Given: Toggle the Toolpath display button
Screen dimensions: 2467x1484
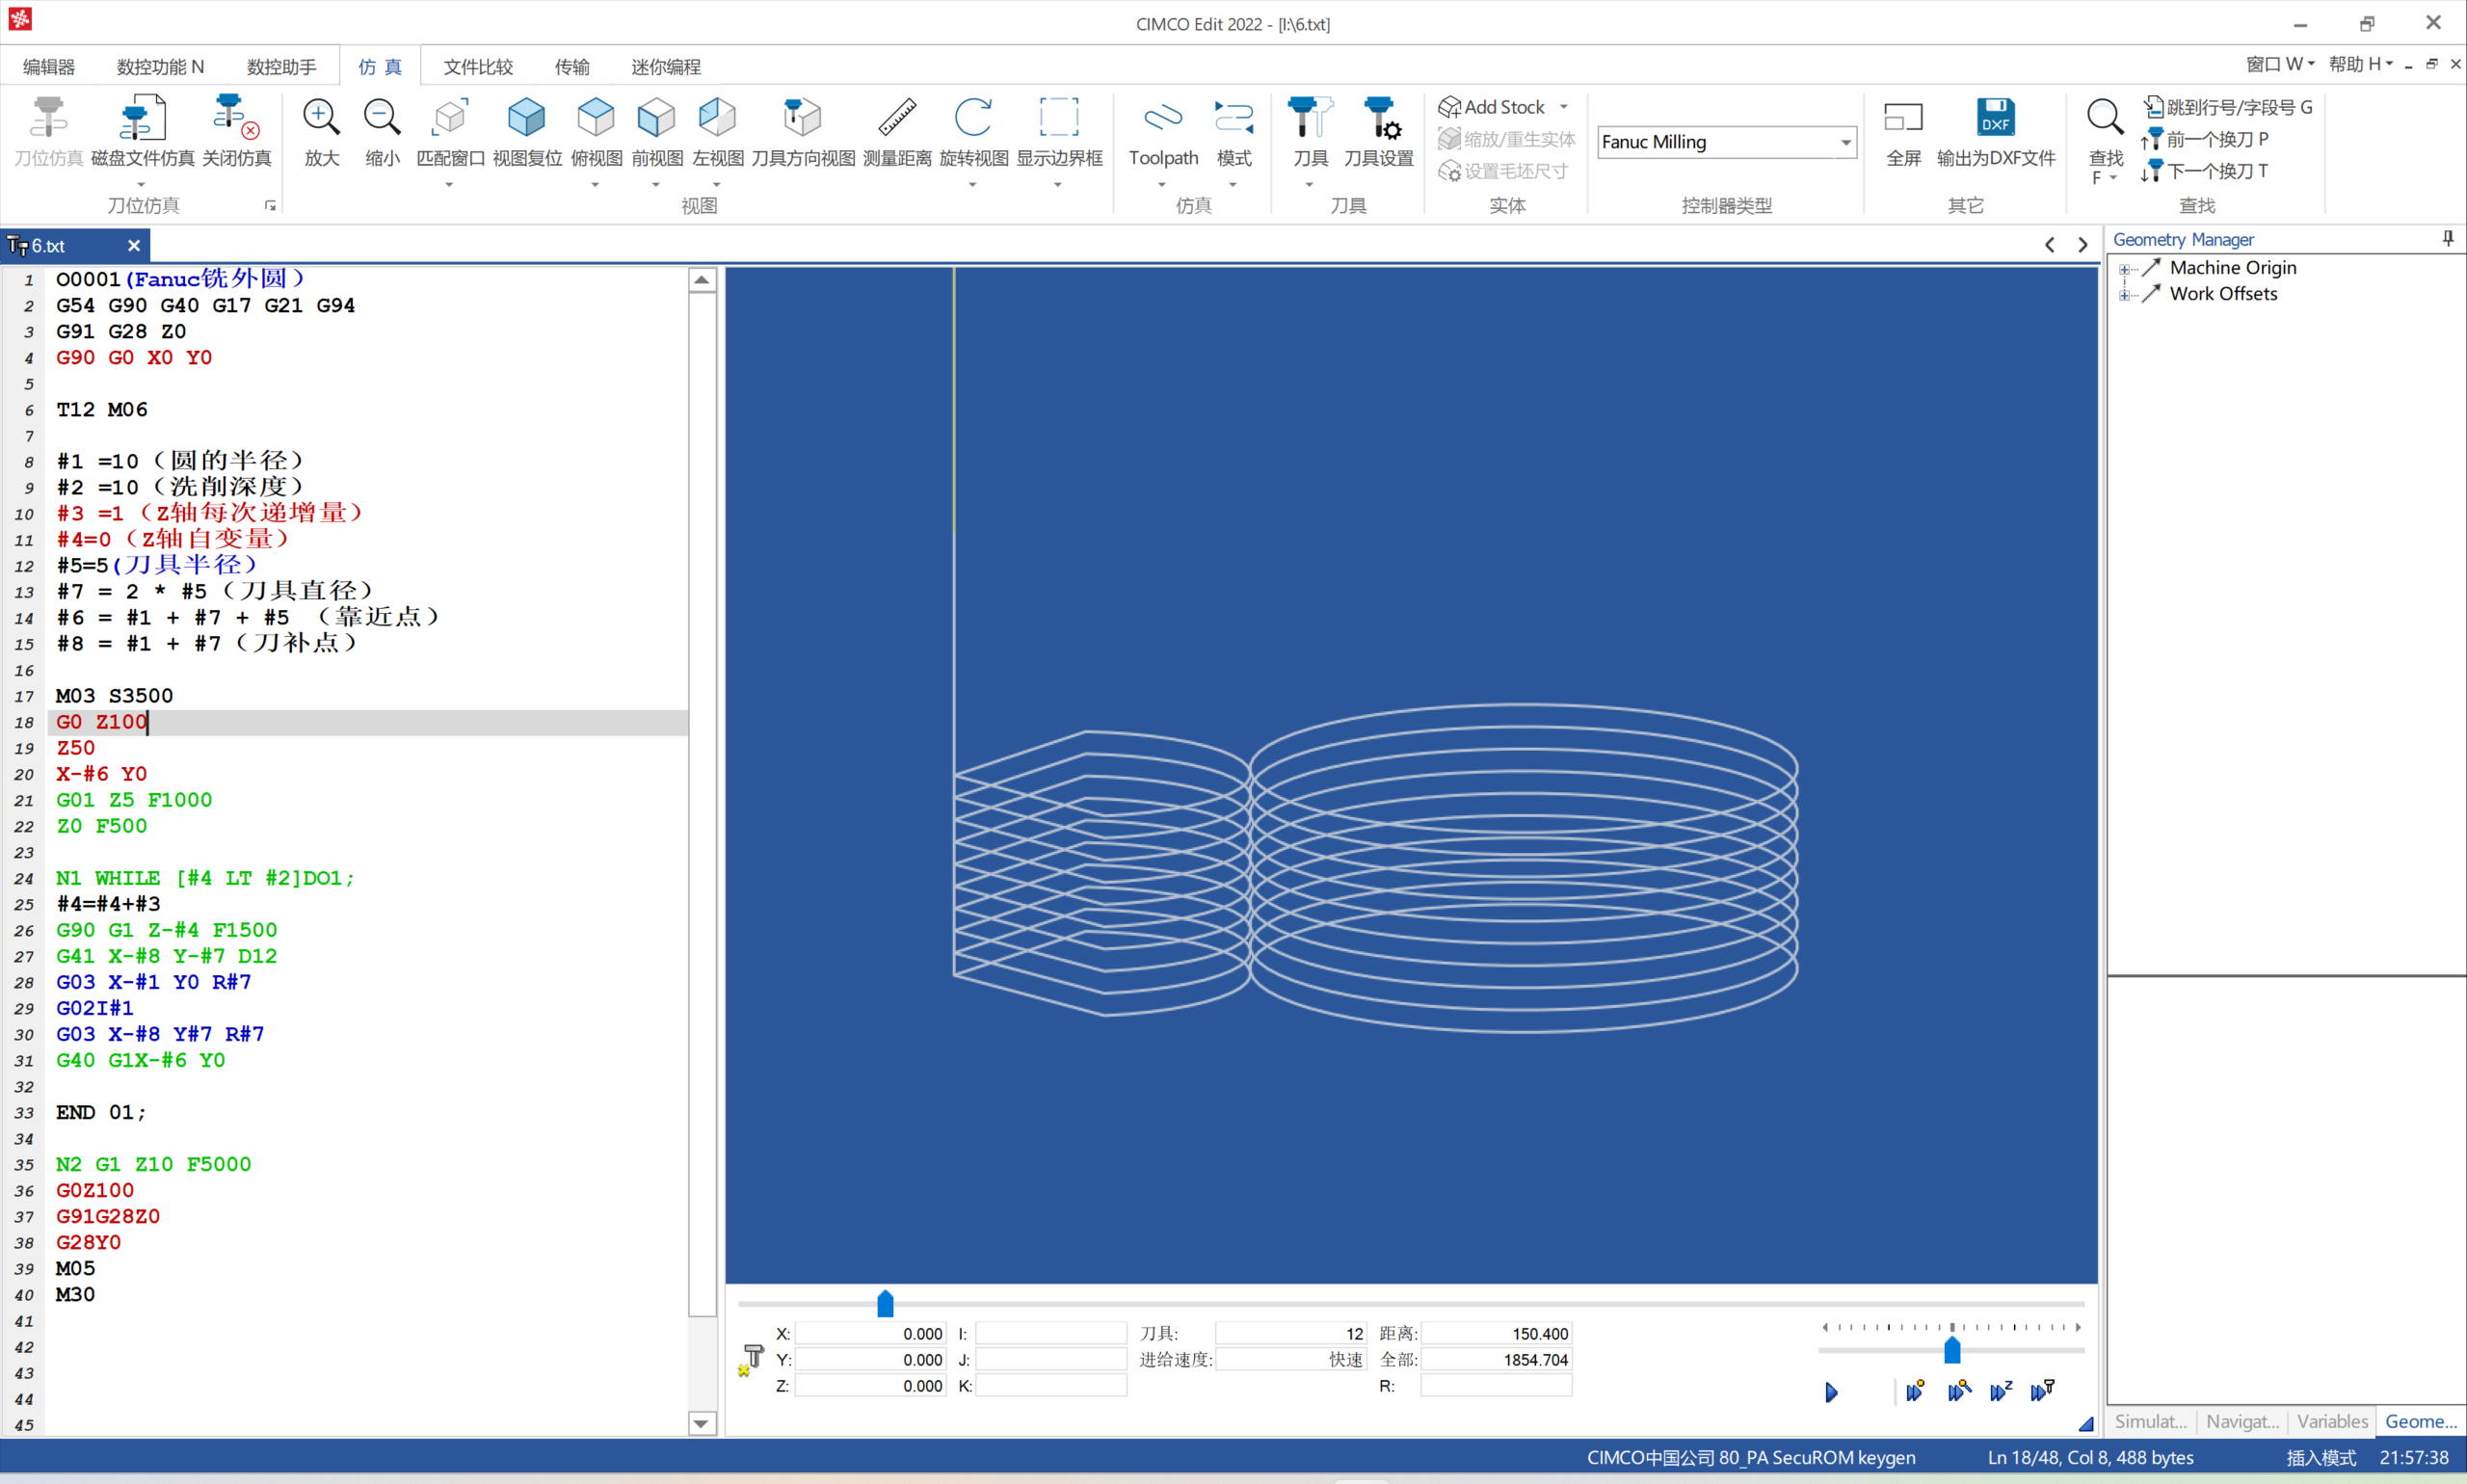Looking at the screenshot, I should (1163, 118).
